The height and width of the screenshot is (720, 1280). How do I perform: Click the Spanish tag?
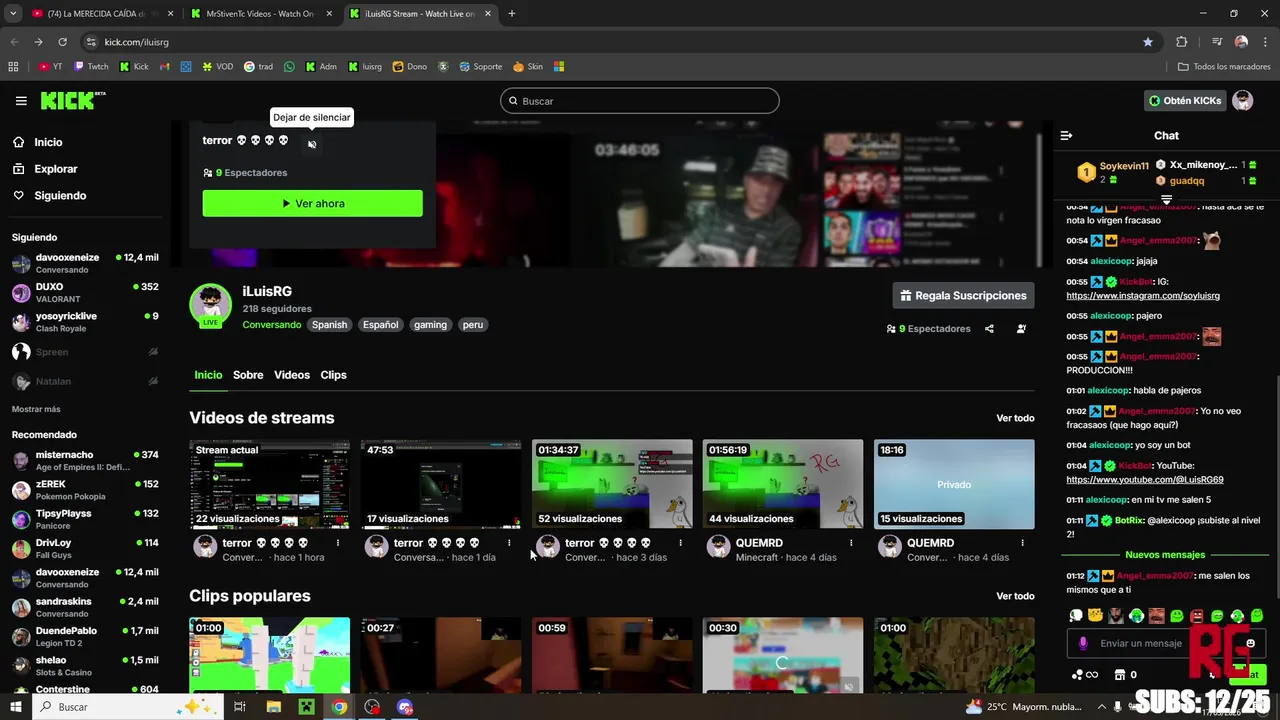pos(329,325)
